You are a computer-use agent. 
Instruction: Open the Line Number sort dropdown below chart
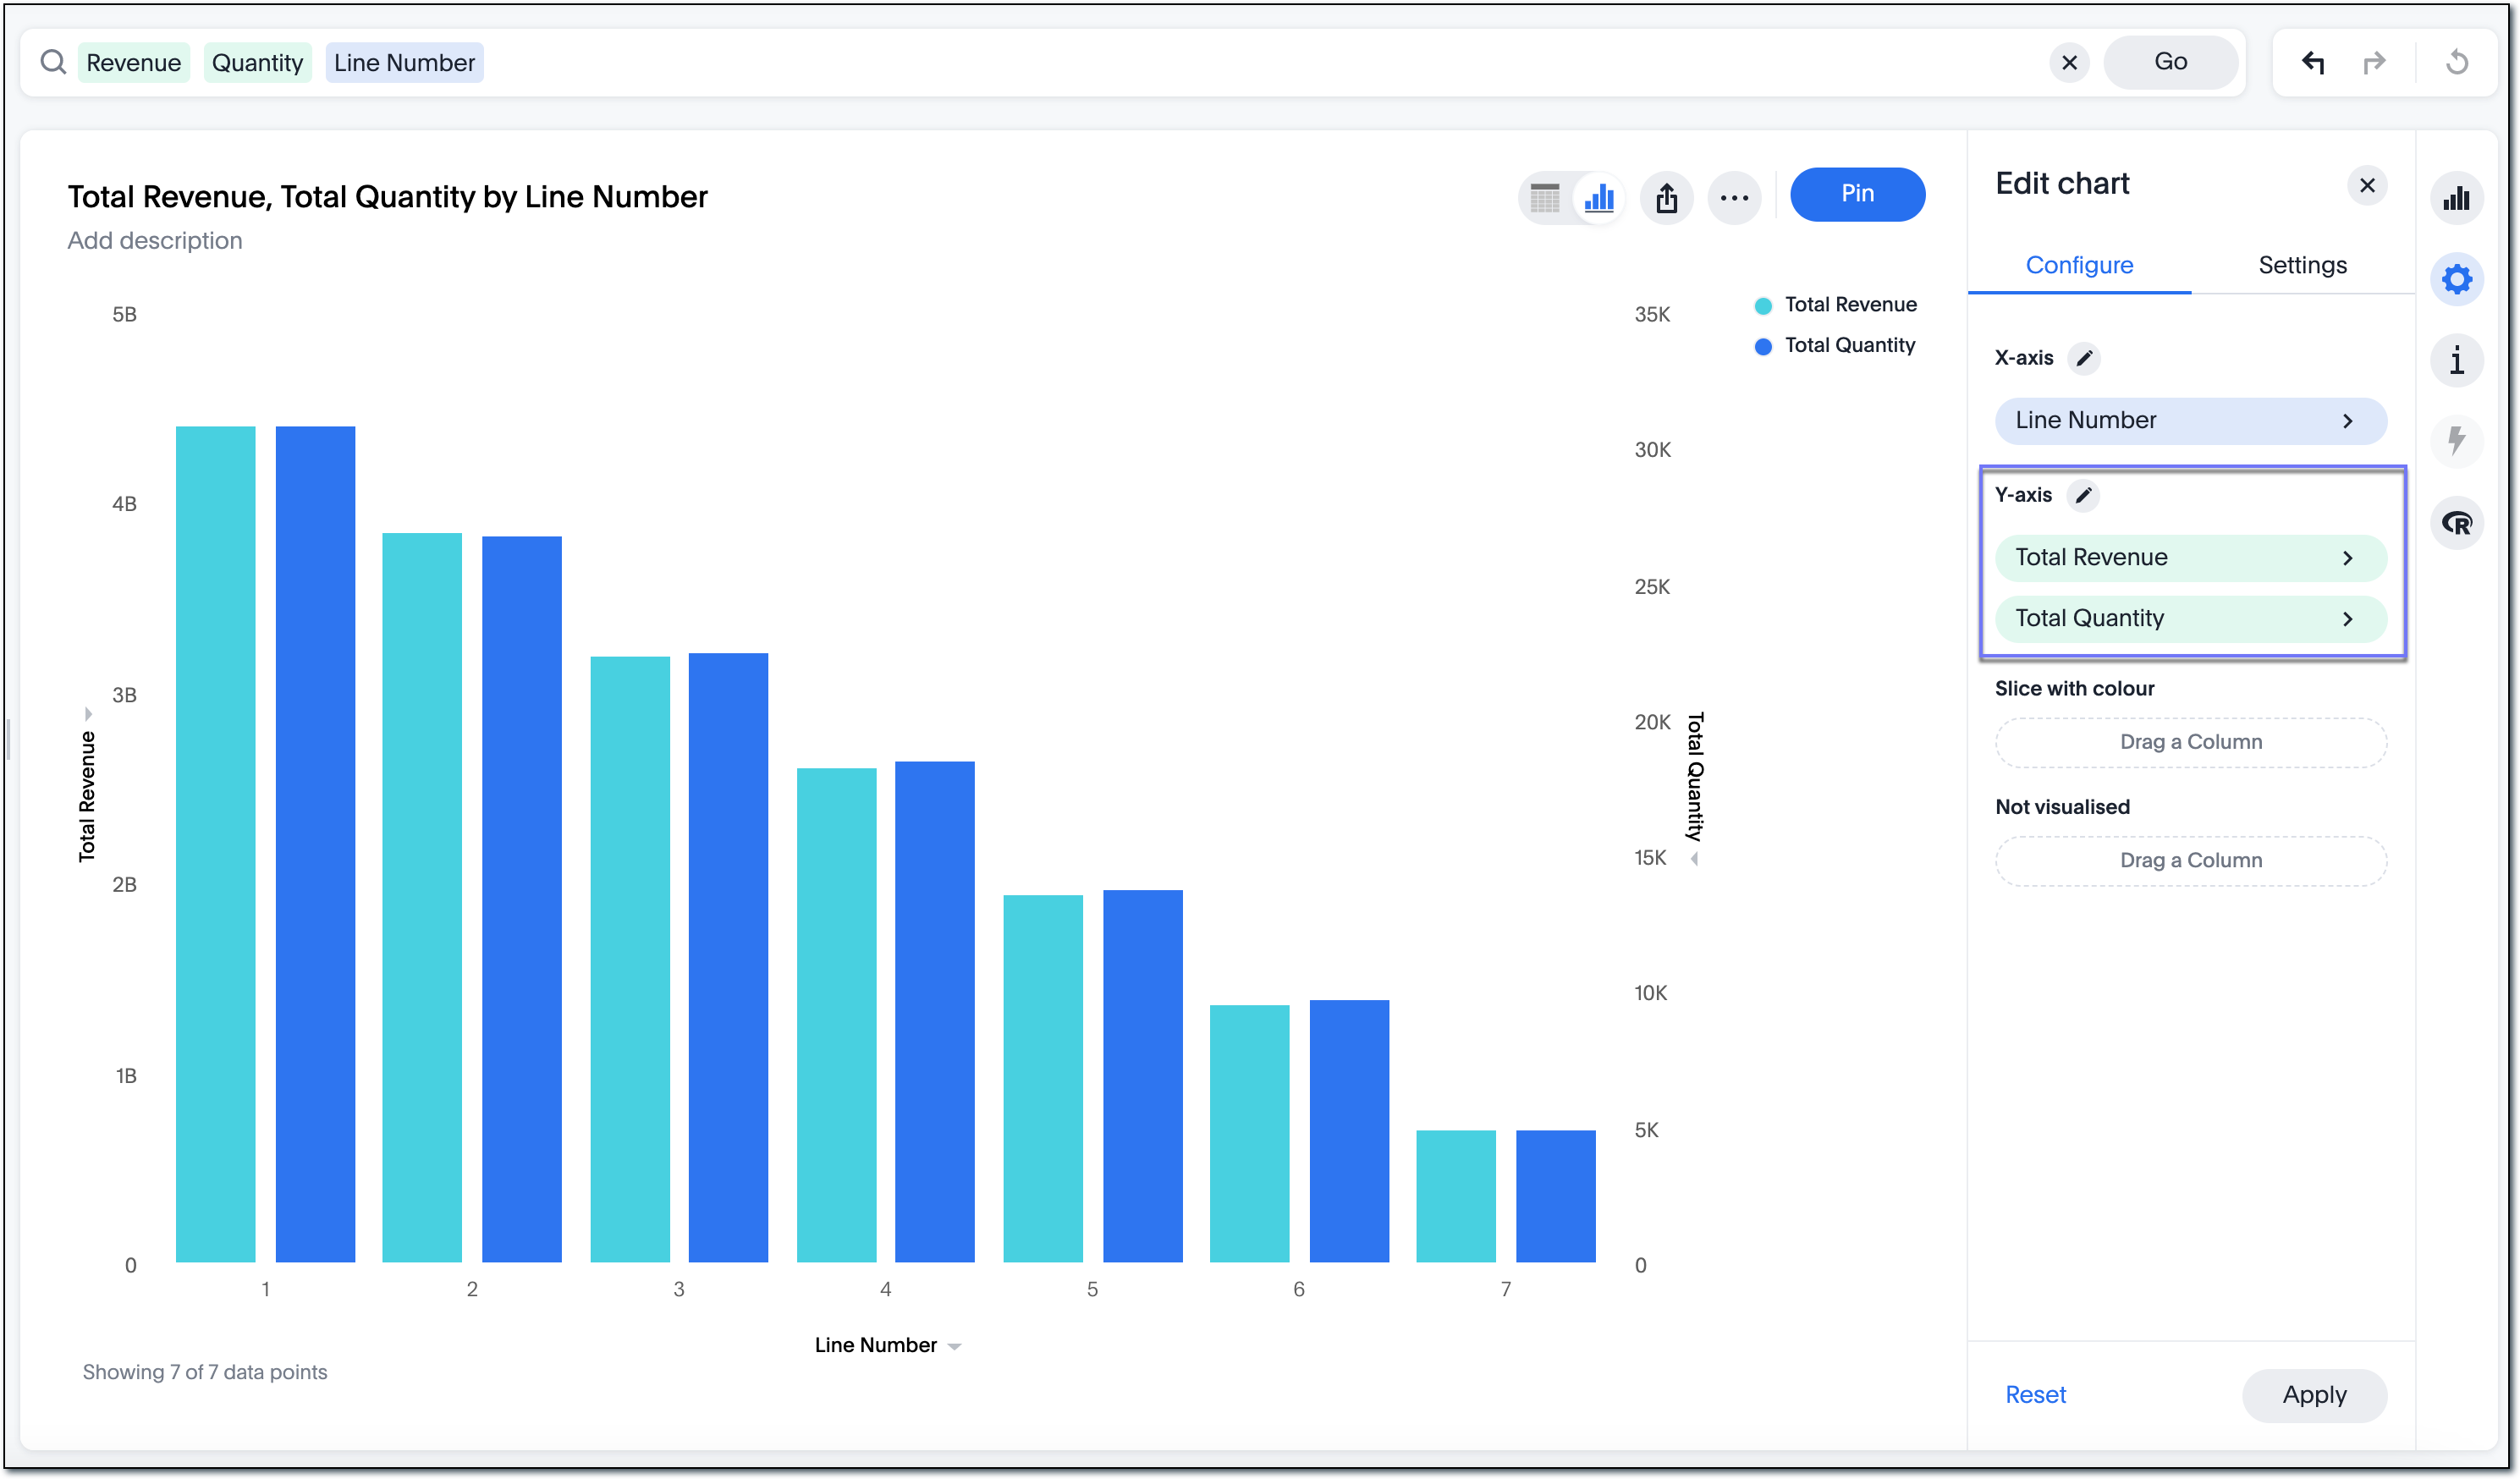(x=954, y=1345)
